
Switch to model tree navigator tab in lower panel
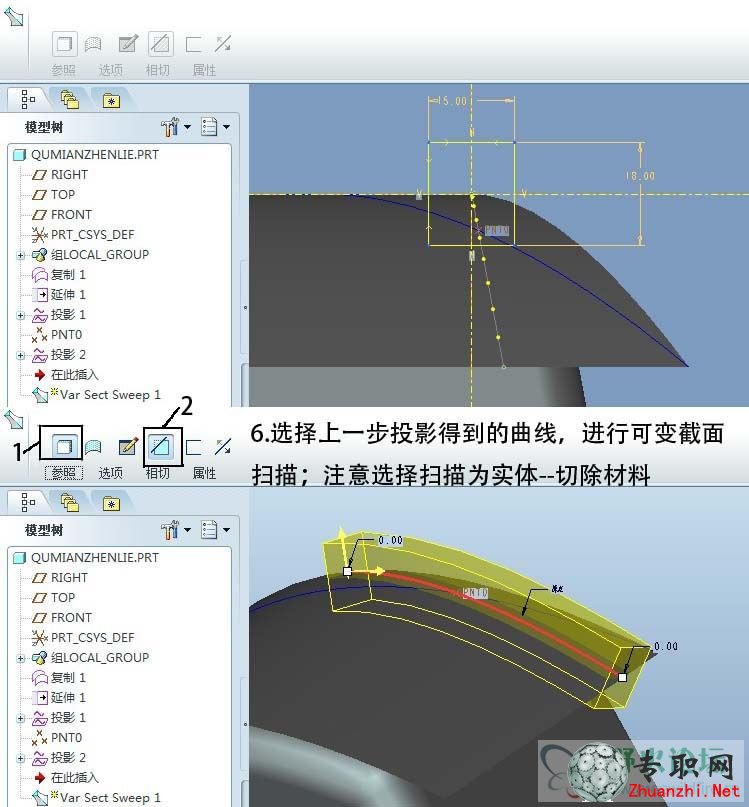click(28, 502)
